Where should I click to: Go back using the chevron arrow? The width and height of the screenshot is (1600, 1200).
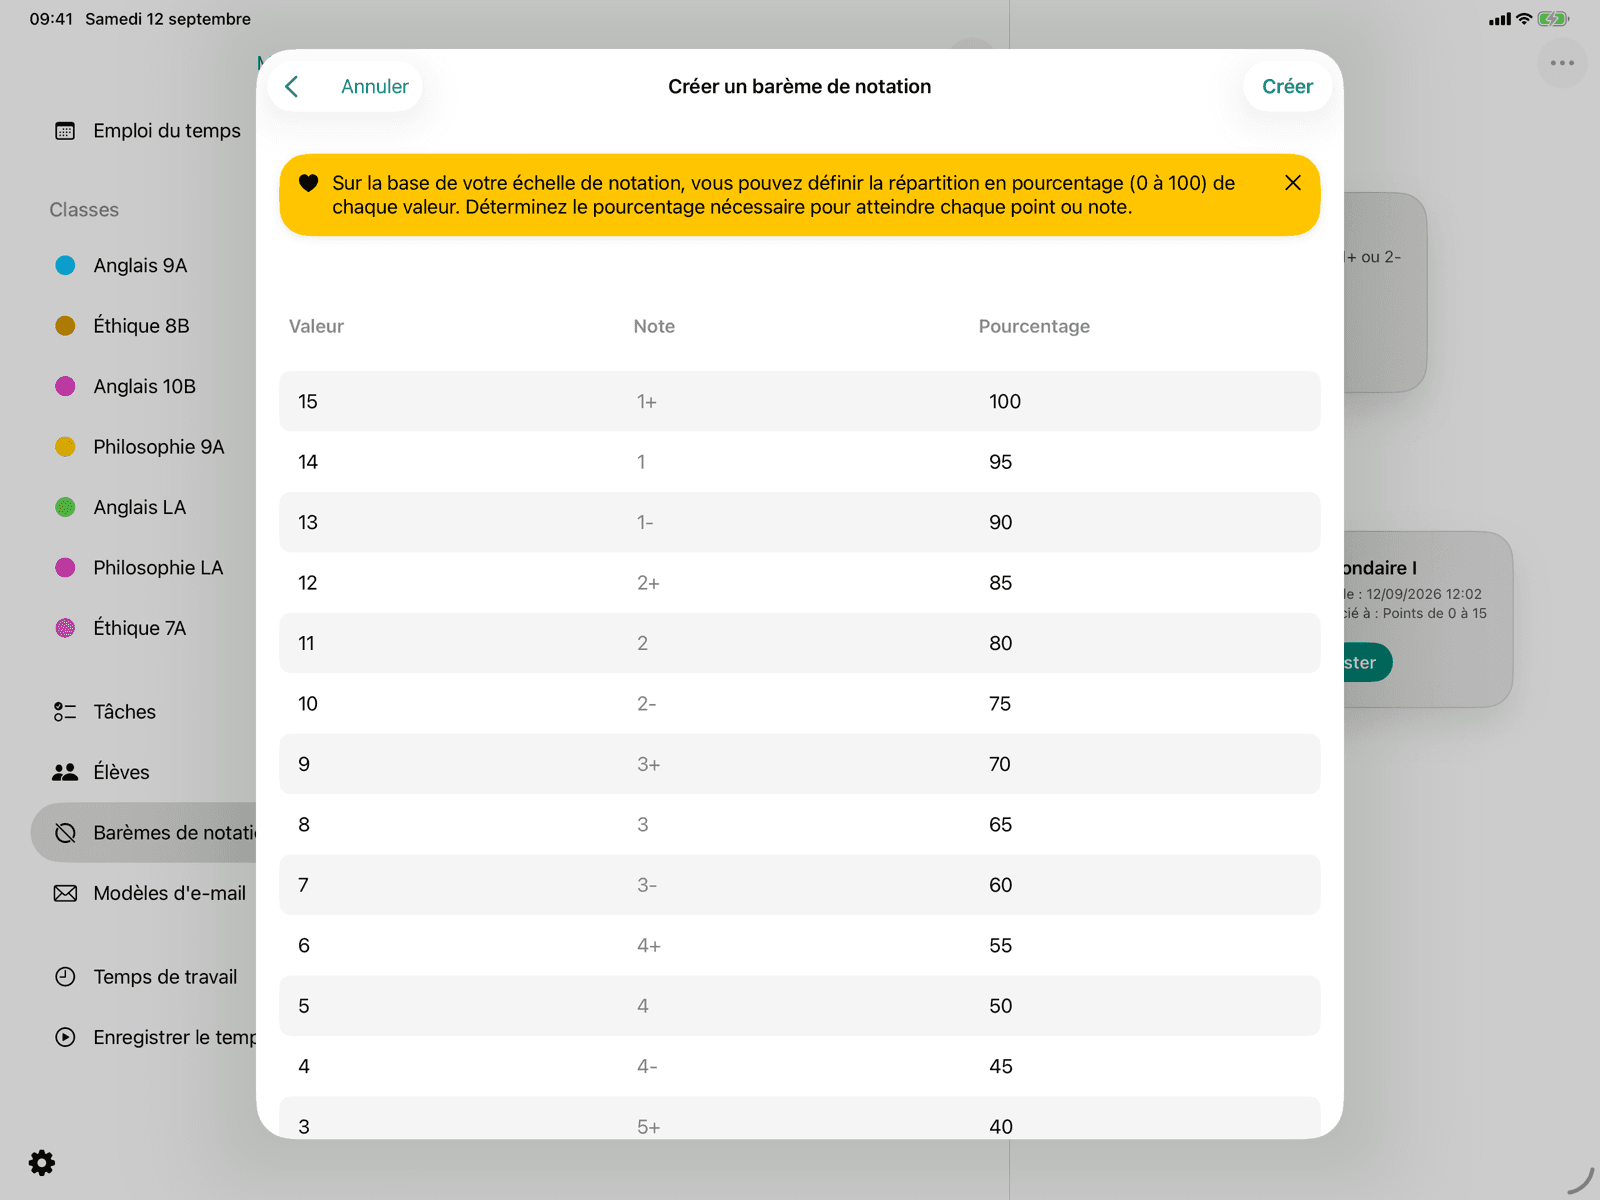pos(292,87)
